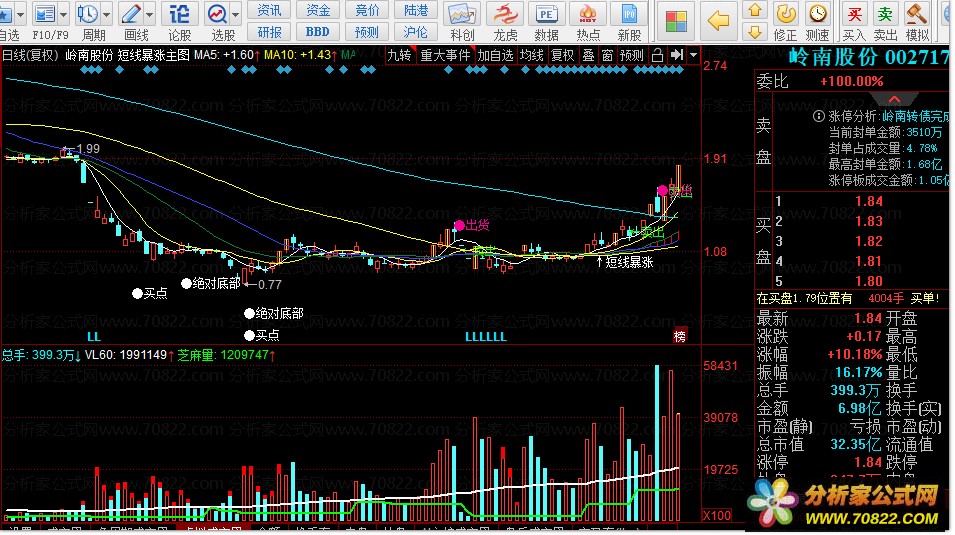The width and height of the screenshot is (955, 535).
Task: Click the 买盘 level 5 price 1.80
Action: 869,282
